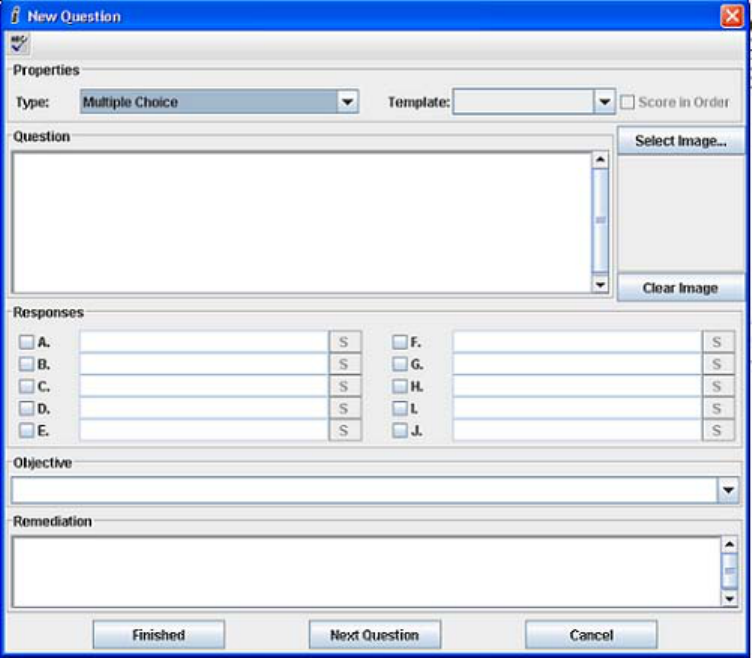Click the S button for response G
752x658 pixels.
pyautogui.click(x=718, y=364)
